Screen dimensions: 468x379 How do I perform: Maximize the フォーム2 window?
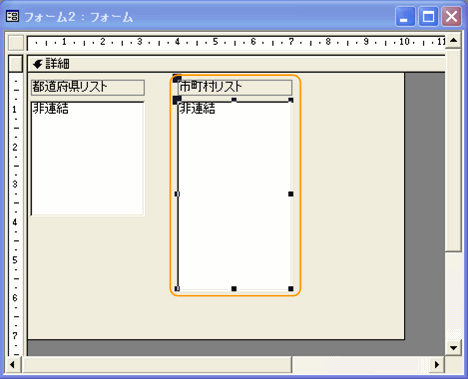(x=428, y=16)
